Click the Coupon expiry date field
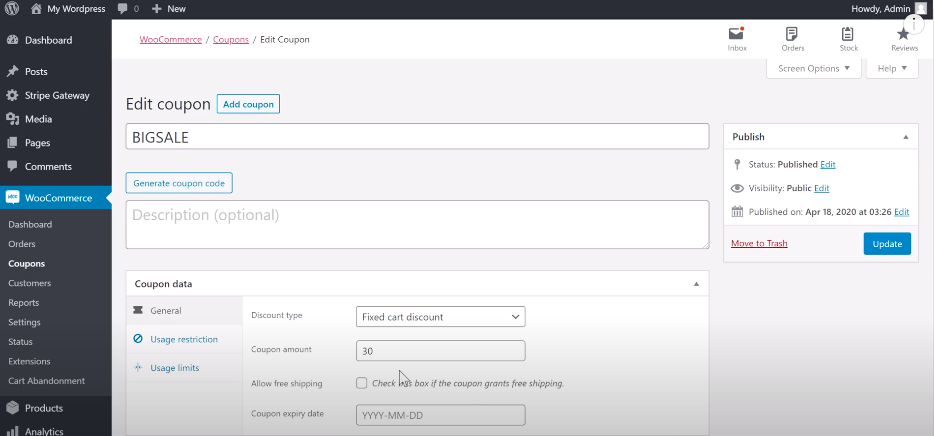Screen dimensions: 934x436 click(440, 415)
